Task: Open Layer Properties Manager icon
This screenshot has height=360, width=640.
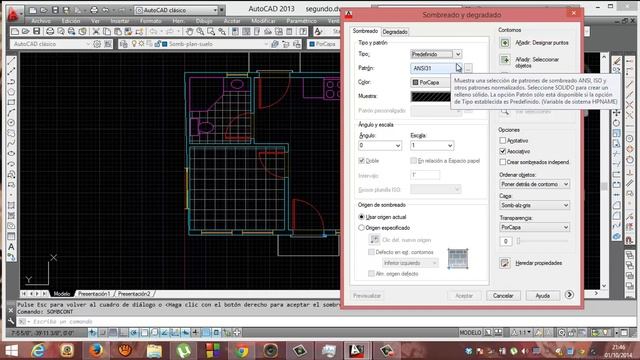Action: pyautogui.click(x=124, y=44)
